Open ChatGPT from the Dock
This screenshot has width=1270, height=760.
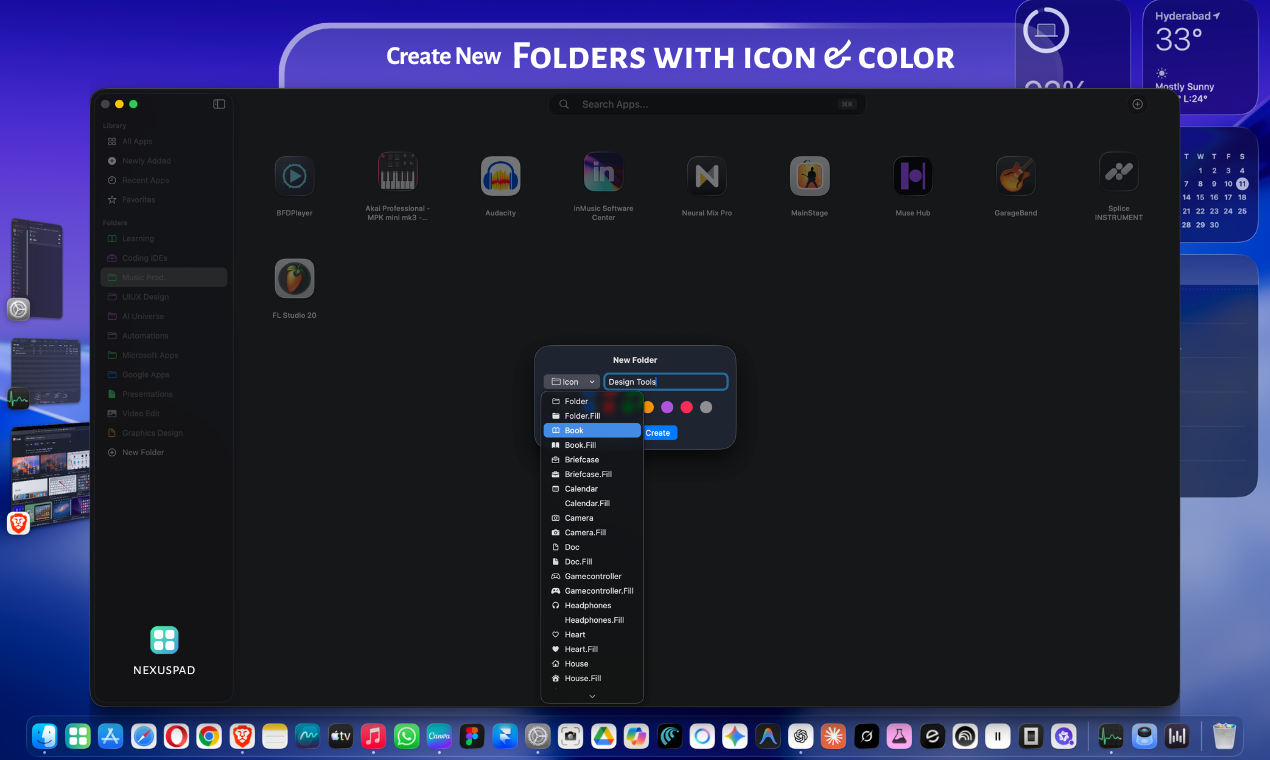tap(800, 737)
